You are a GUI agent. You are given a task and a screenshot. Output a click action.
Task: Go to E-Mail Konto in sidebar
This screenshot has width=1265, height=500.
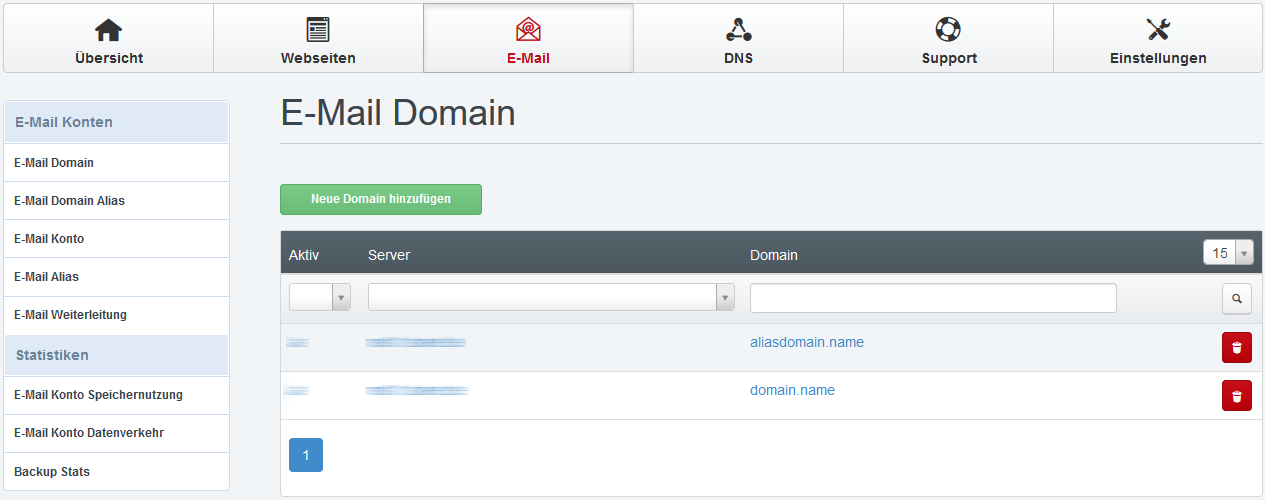tap(49, 239)
